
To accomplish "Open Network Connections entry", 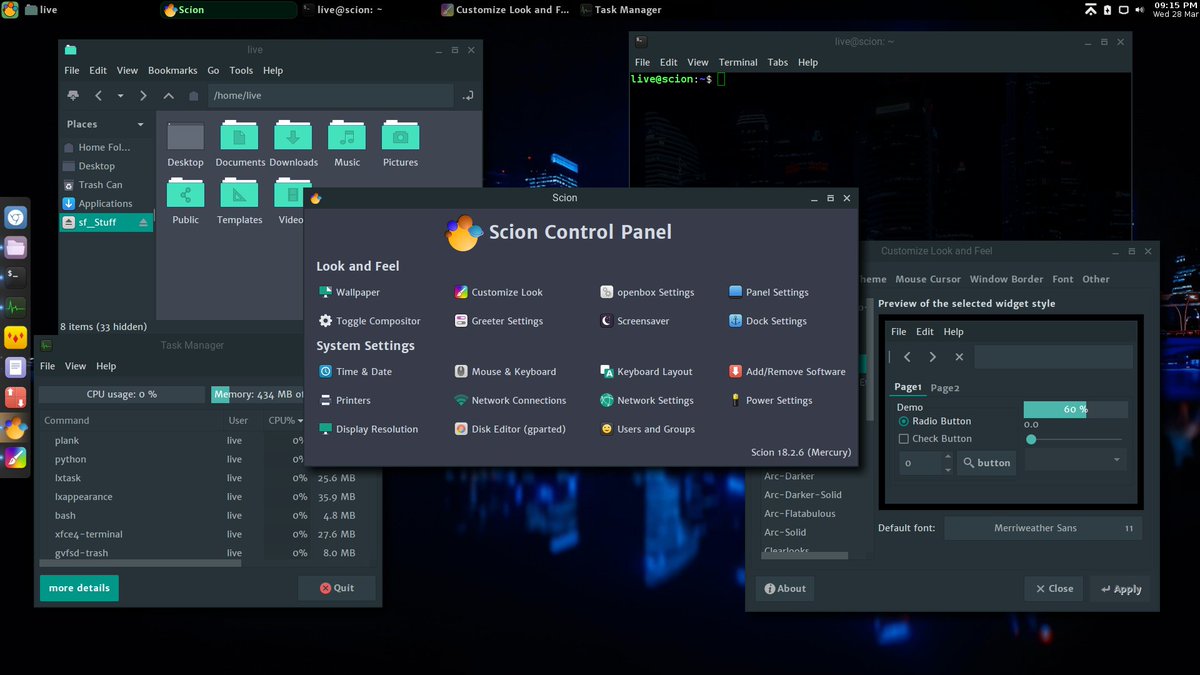I will click(510, 400).
